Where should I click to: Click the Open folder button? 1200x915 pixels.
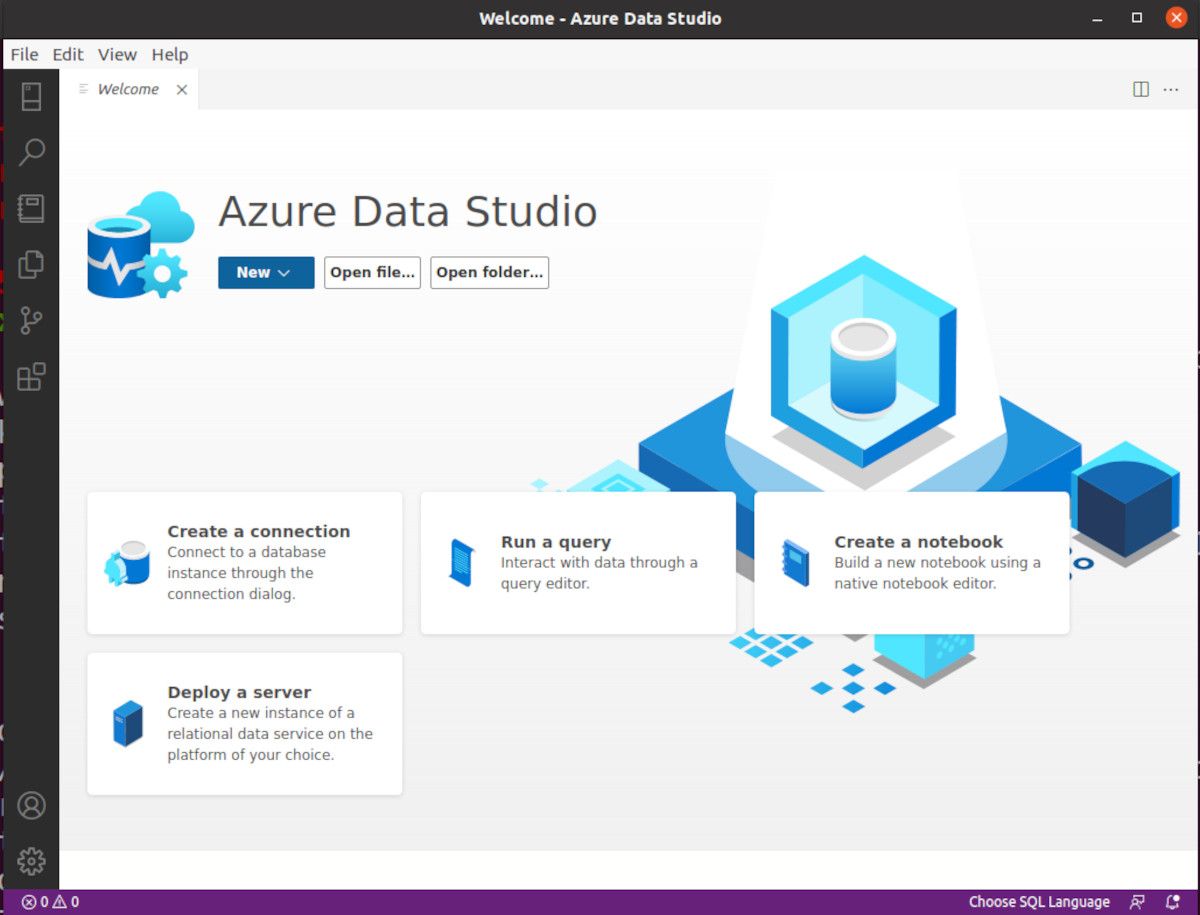click(489, 272)
